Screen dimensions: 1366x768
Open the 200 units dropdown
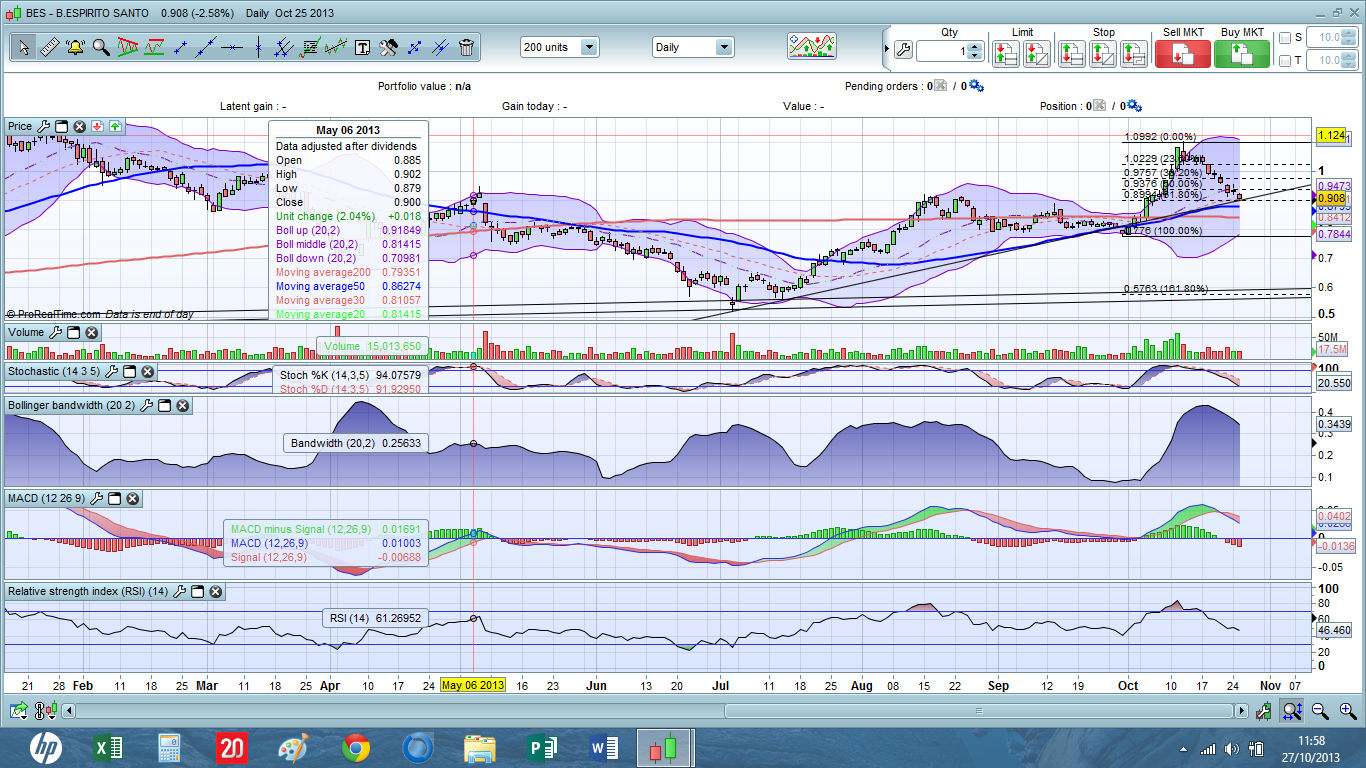[x=589, y=47]
